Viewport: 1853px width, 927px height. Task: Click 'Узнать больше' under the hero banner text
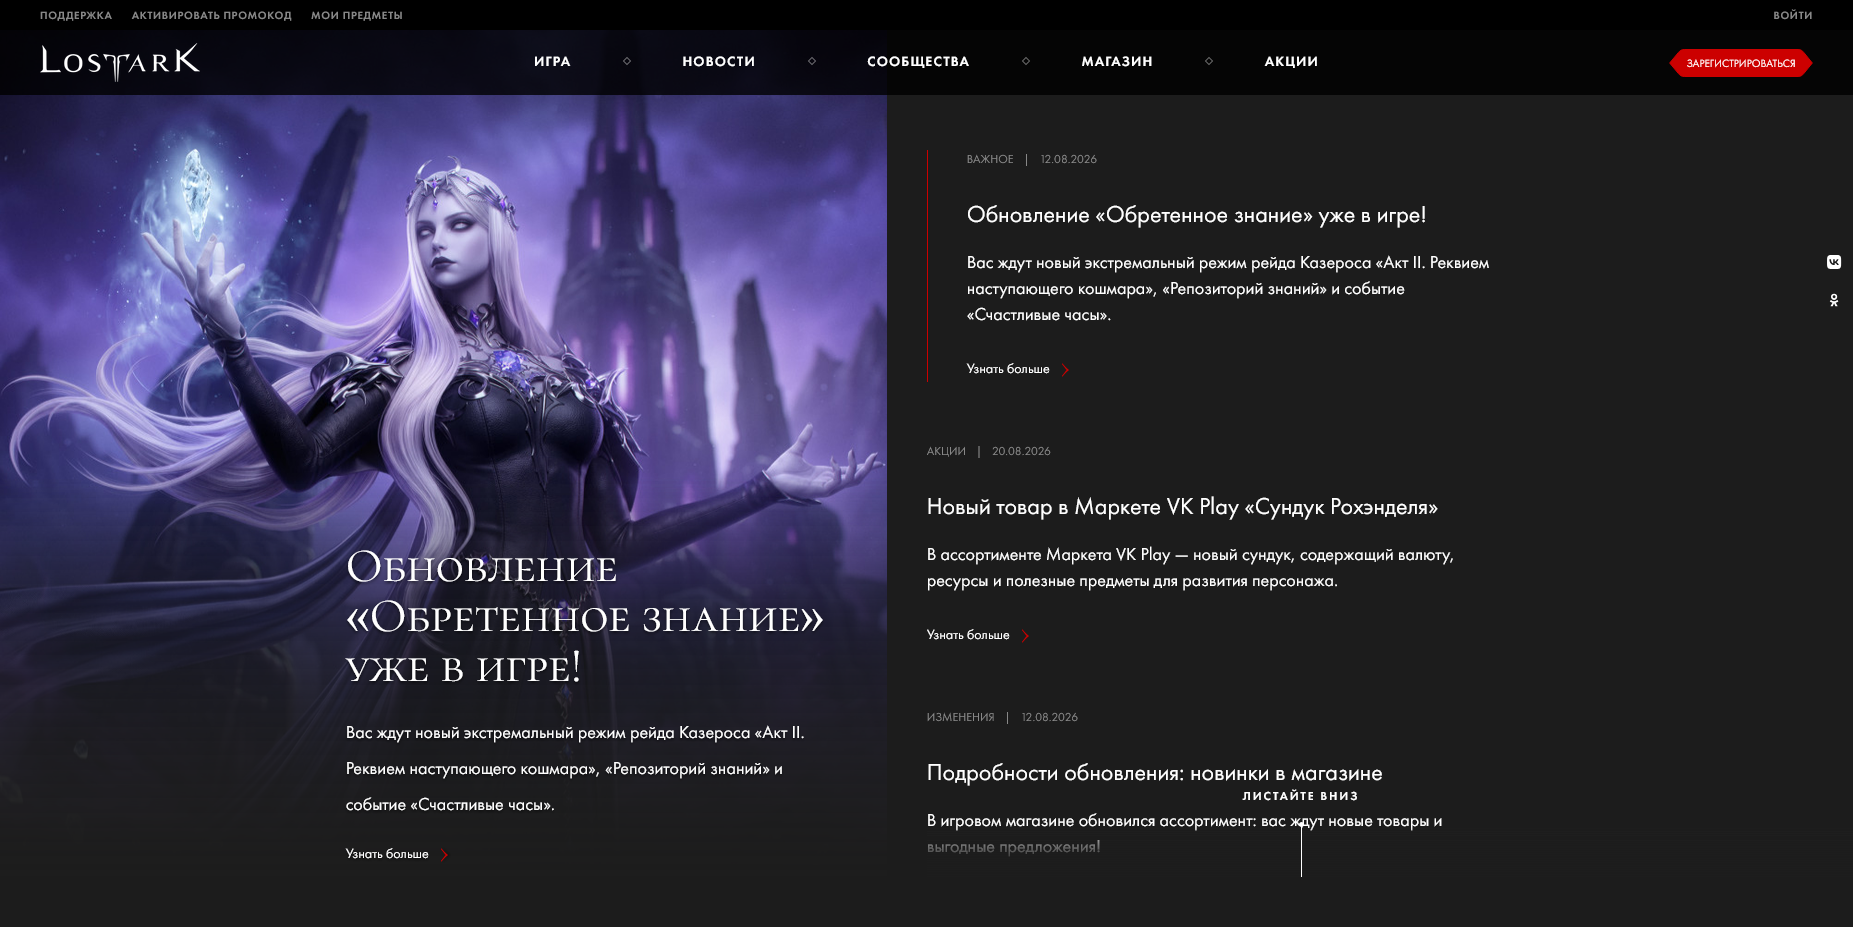tap(387, 854)
